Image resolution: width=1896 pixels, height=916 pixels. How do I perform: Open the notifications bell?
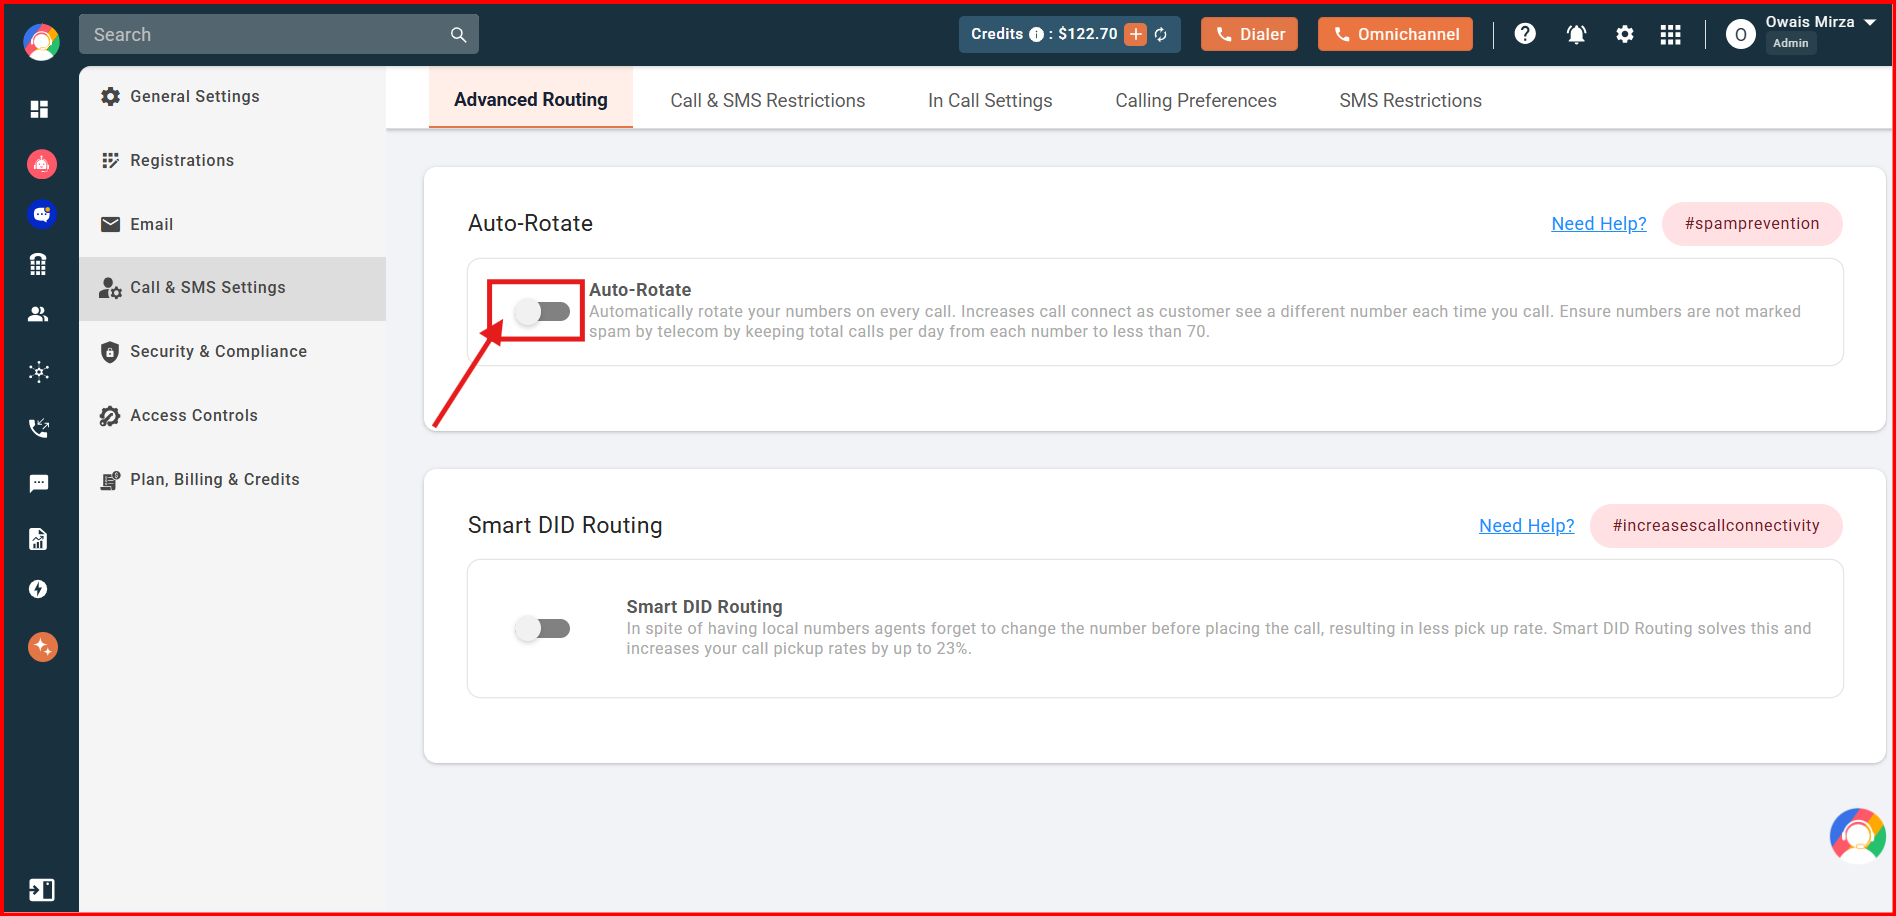point(1576,34)
